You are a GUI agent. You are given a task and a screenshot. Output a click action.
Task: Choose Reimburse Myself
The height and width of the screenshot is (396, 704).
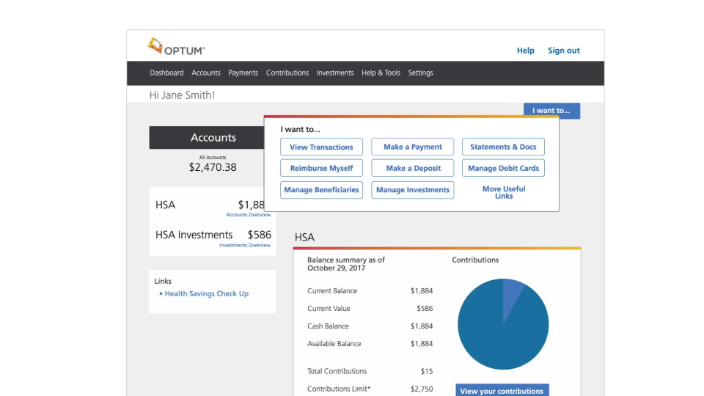tap(321, 168)
